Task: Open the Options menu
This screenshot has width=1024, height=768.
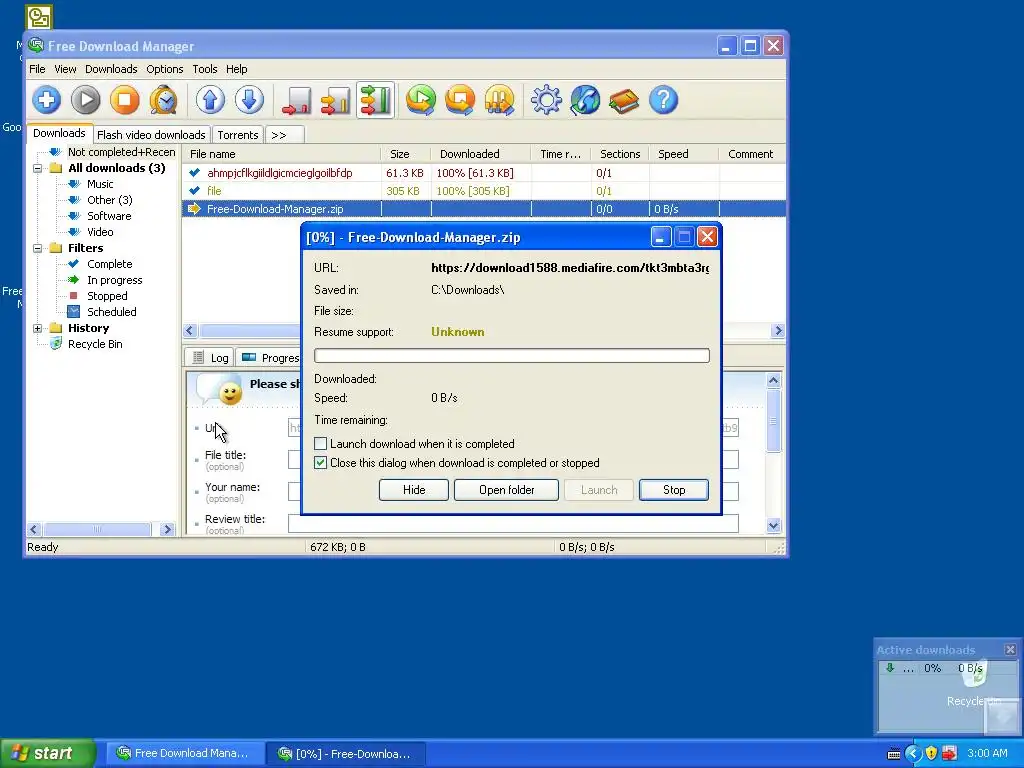Action: click(165, 69)
